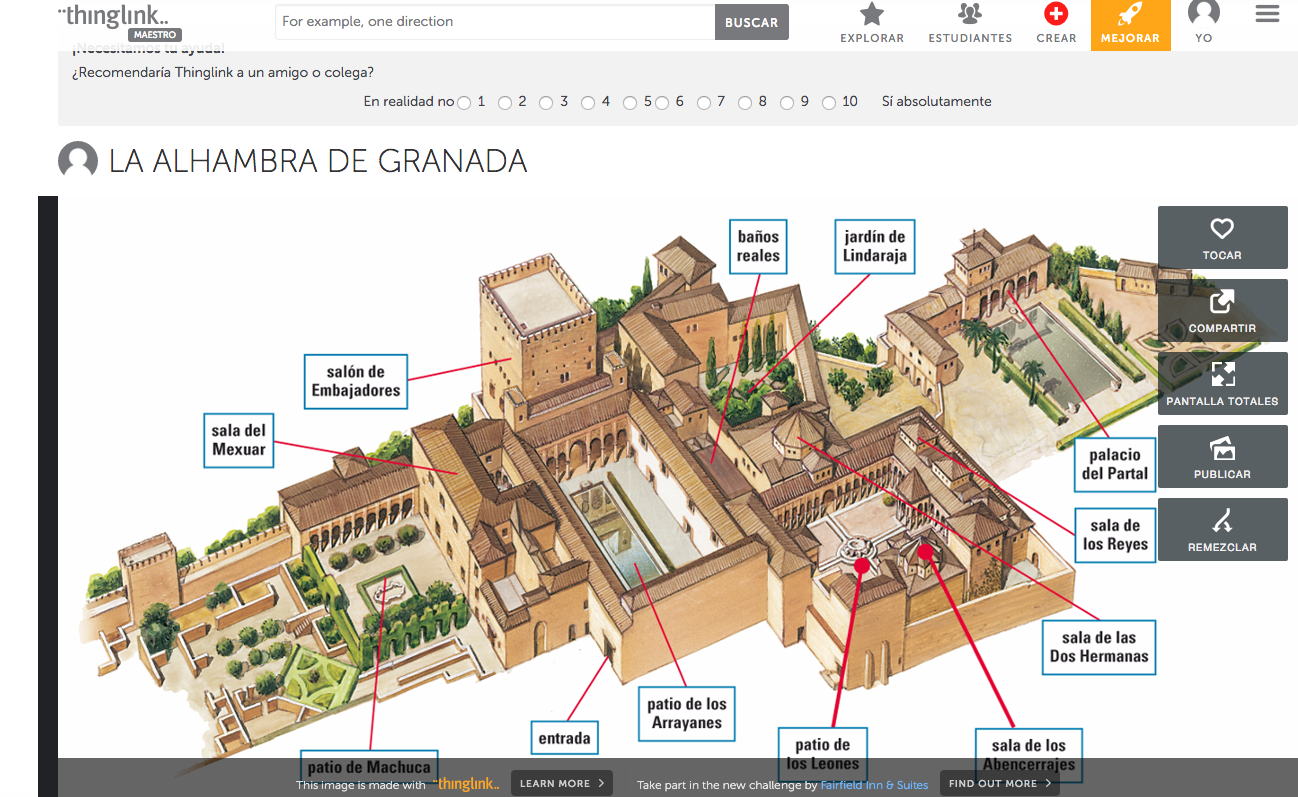Click the Remezclar remix icon

tap(1222, 520)
